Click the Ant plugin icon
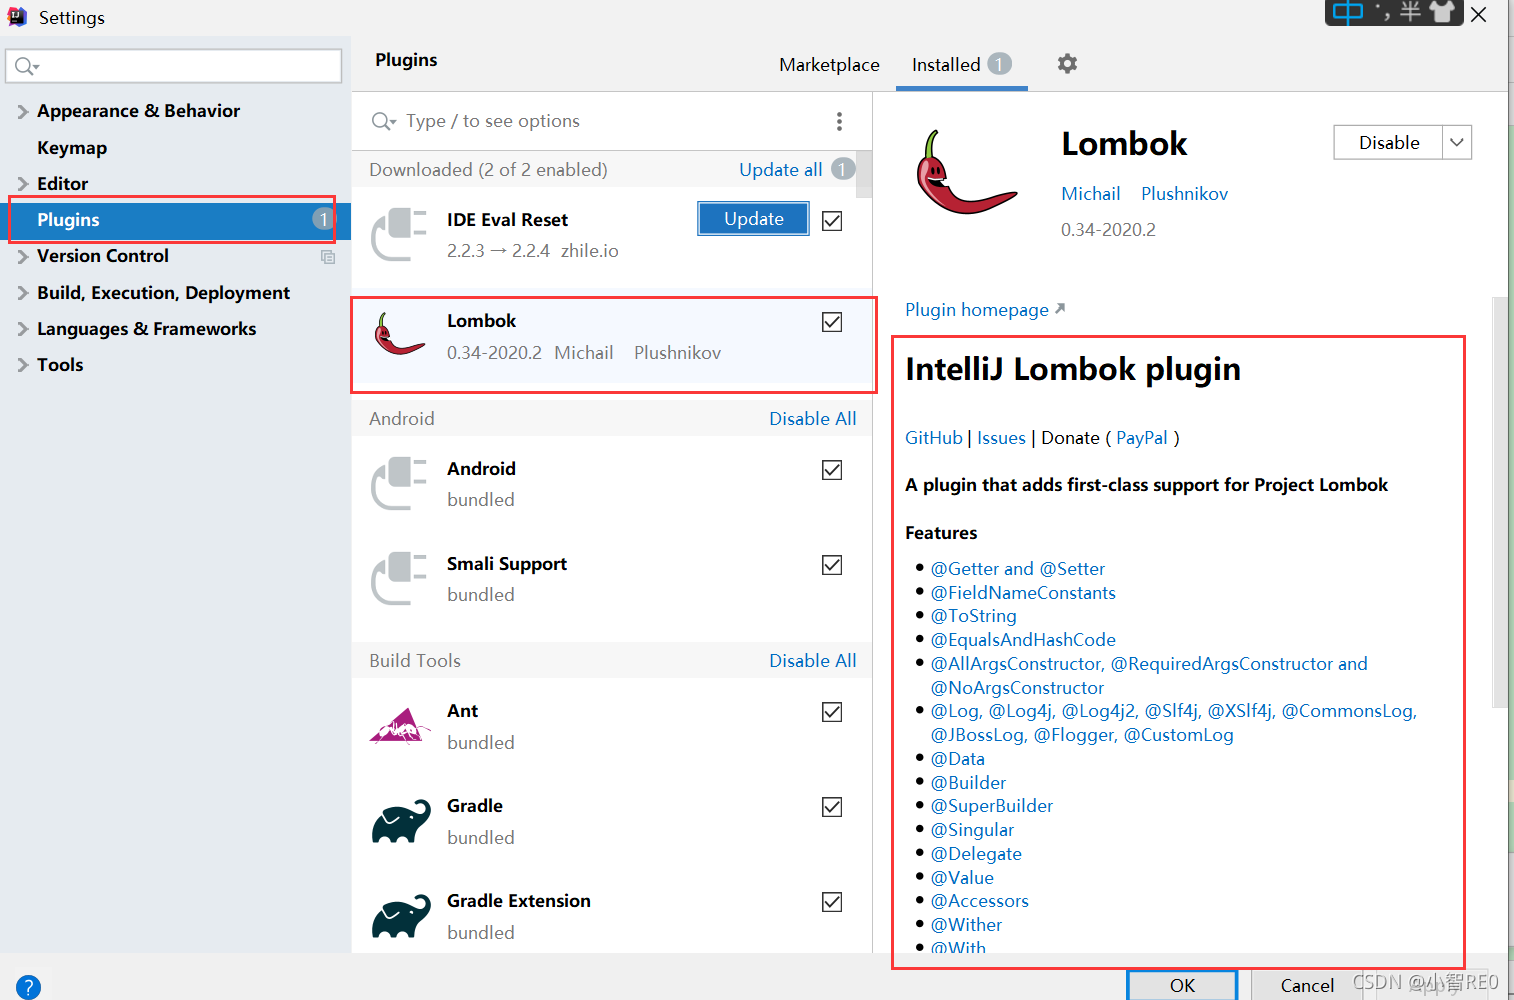The height and width of the screenshot is (1000, 1514). coord(399,726)
